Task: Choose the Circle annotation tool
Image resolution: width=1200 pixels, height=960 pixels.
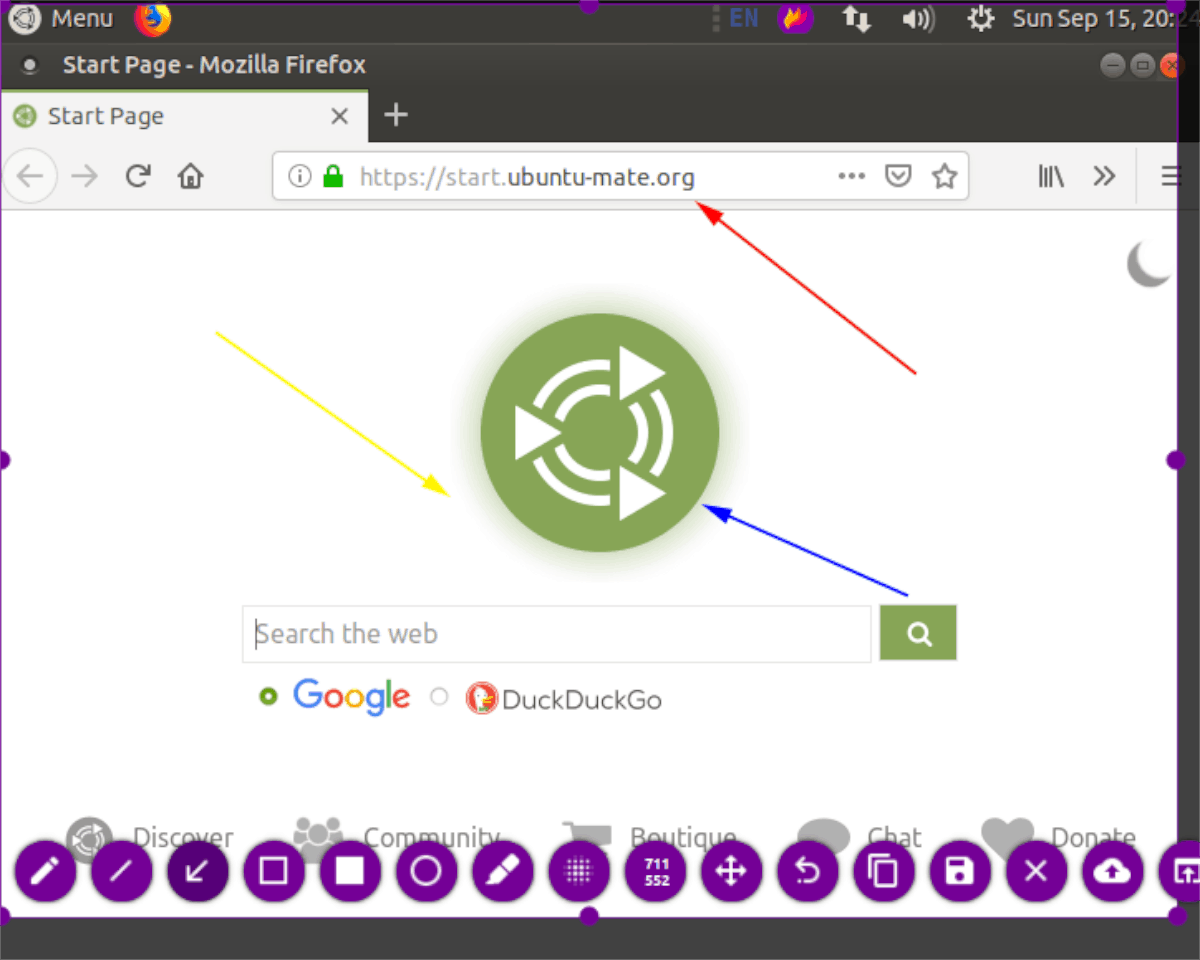Action: tap(425, 871)
